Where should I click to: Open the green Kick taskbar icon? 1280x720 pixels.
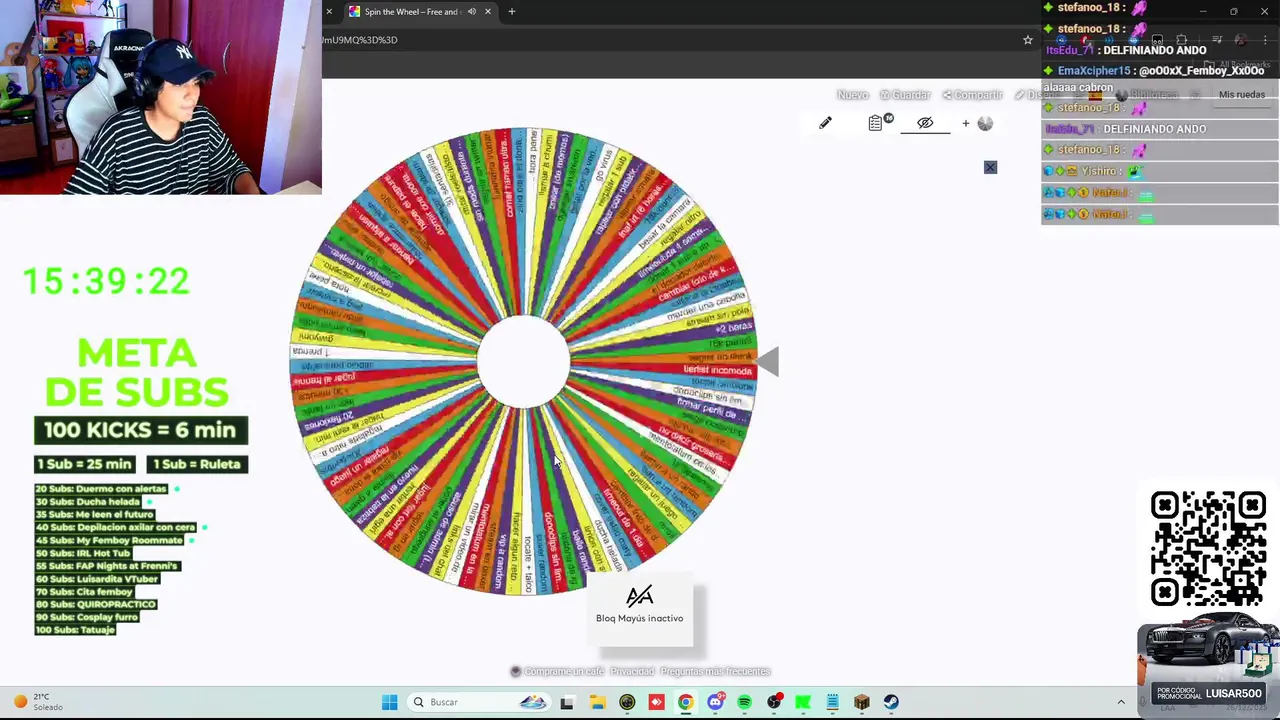tap(803, 702)
